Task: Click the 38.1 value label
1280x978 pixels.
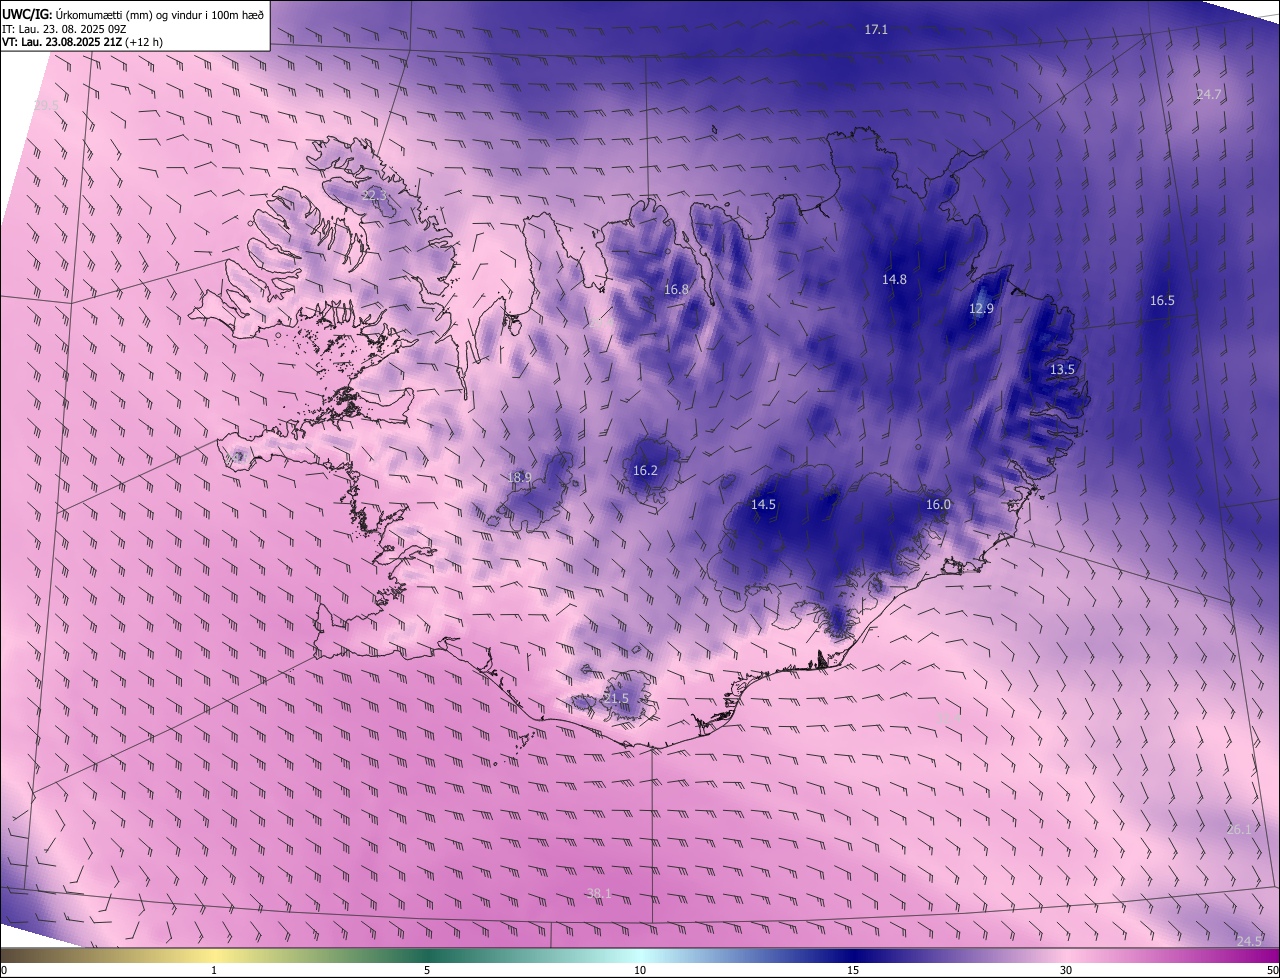Action: (x=598, y=893)
